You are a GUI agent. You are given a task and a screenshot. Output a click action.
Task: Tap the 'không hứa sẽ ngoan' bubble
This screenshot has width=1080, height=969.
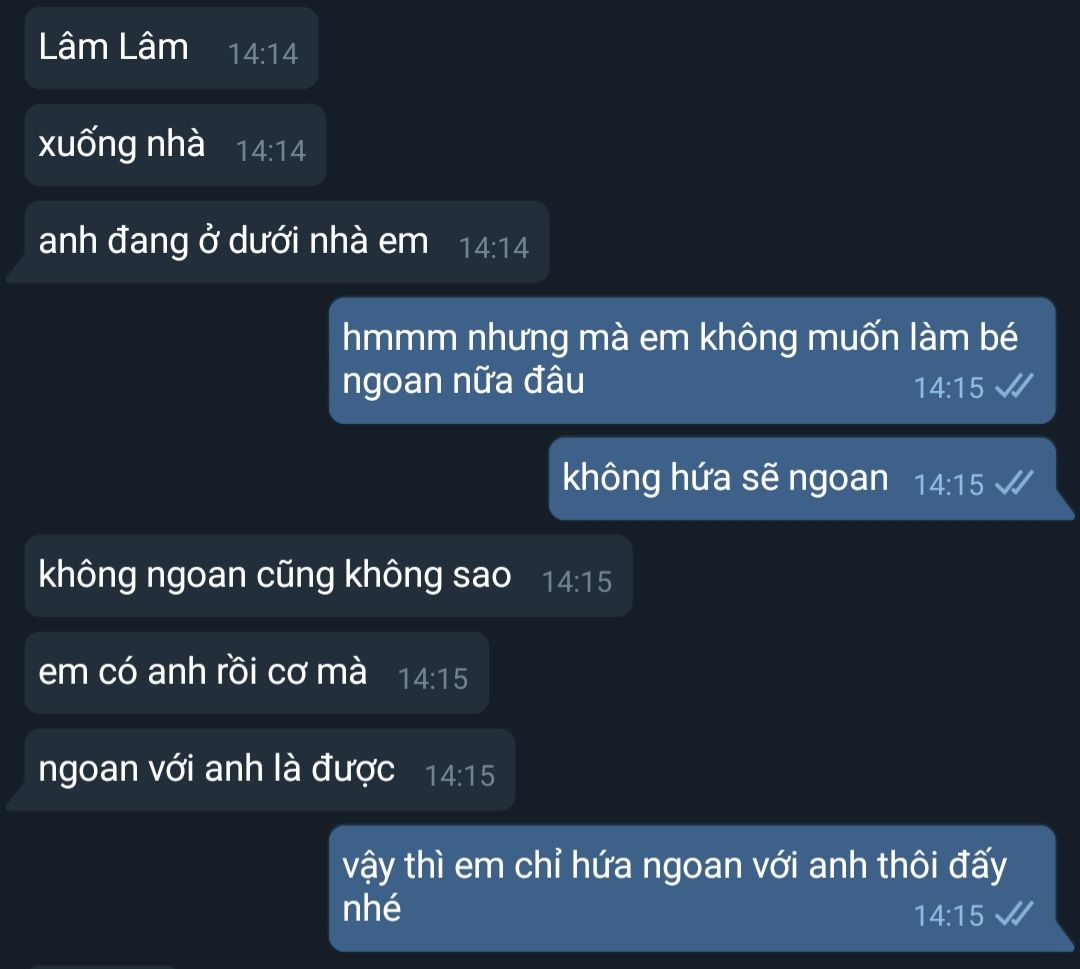tap(802, 479)
